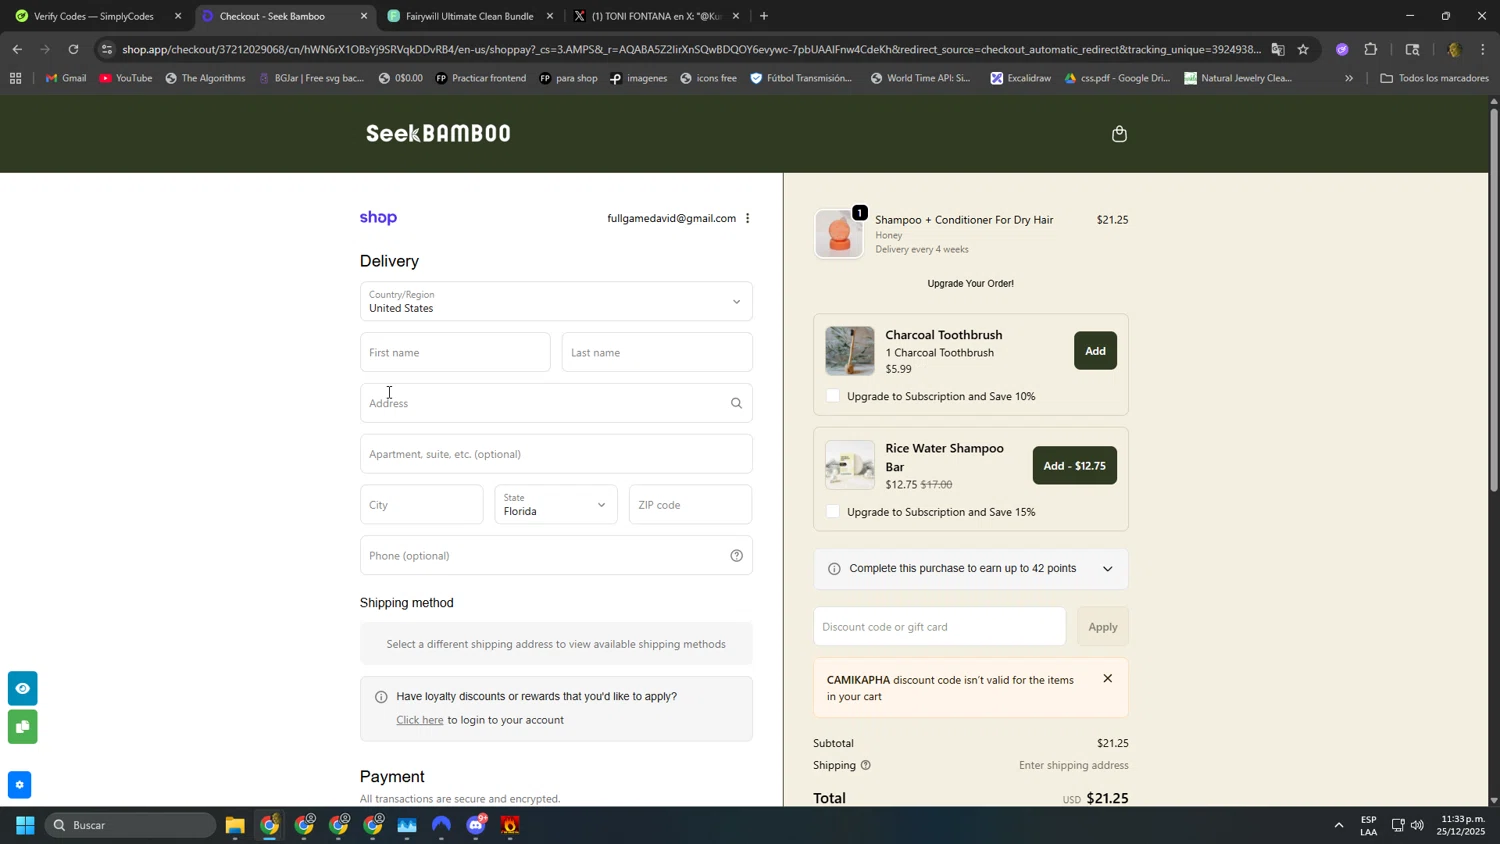The width and height of the screenshot is (1500, 844).
Task: Click the Apply discount button
Action: coord(1103,627)
